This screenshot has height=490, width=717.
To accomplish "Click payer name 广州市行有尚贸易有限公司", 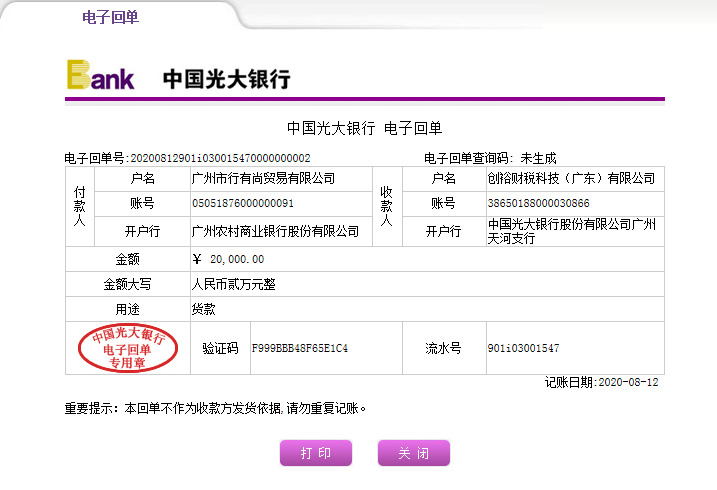I will 263,178.
